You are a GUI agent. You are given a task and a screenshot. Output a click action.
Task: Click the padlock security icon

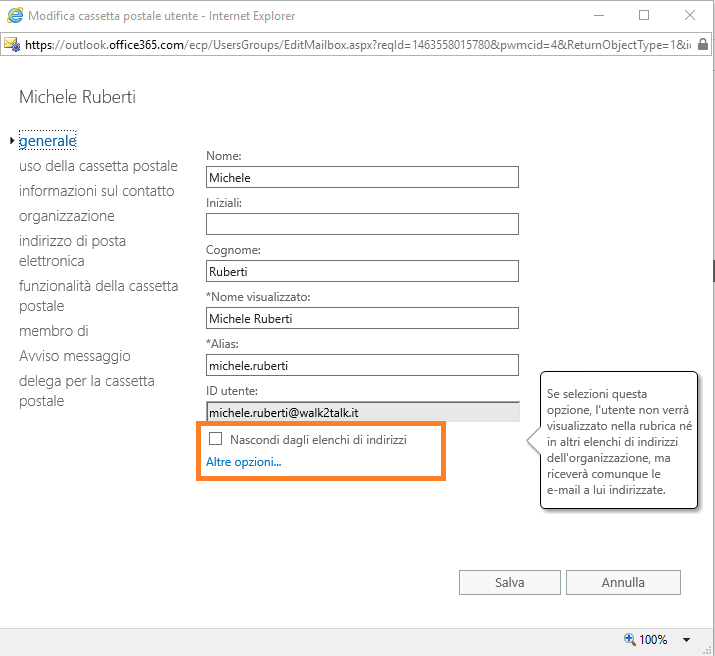pyautogui.click(x=703, y=45)
